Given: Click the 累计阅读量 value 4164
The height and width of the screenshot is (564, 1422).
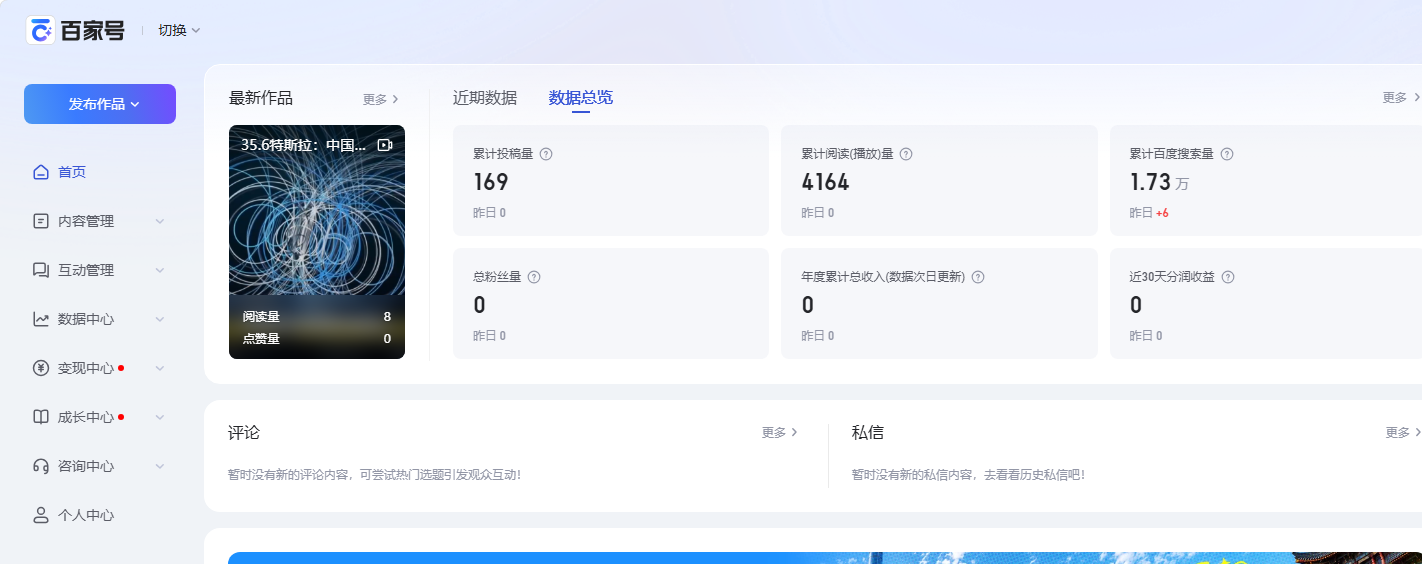Looking at the screenshot, I should tap(826, 182).
